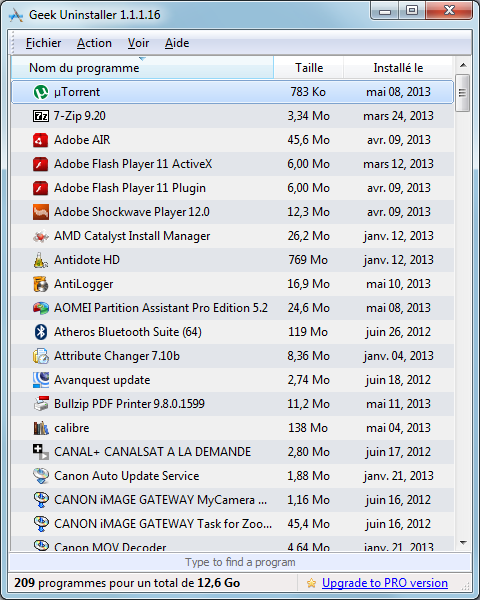
Task: Click the '119 Mo' Atheros size value
Action: 308,332
